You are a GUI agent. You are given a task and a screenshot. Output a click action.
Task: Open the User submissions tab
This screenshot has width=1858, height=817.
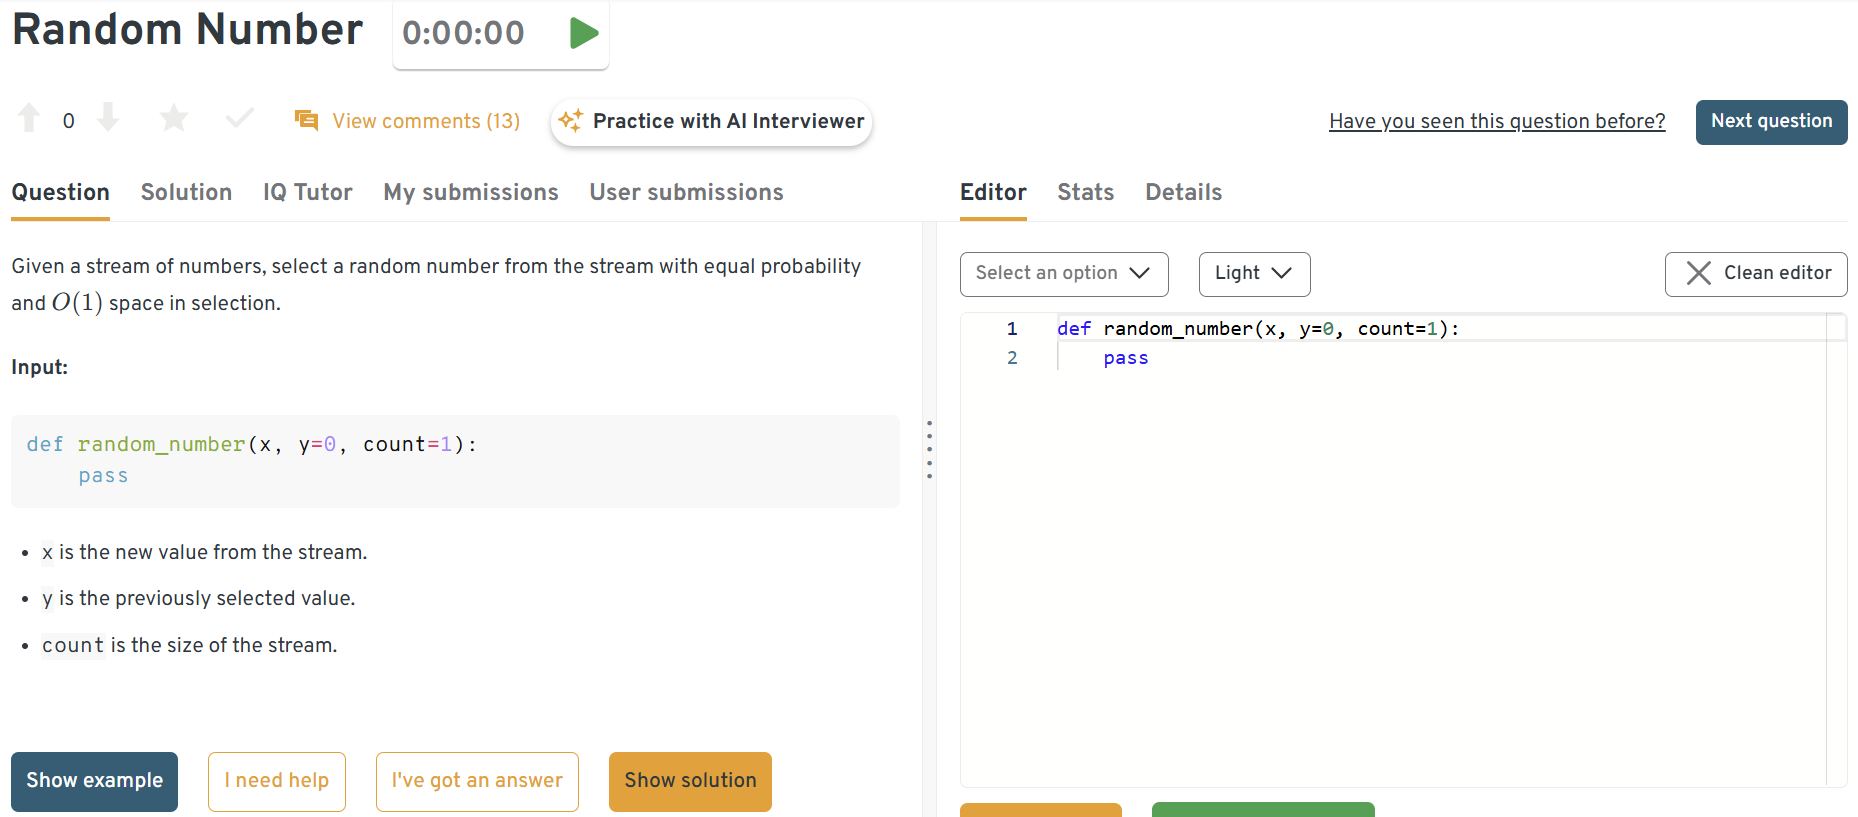686,192
